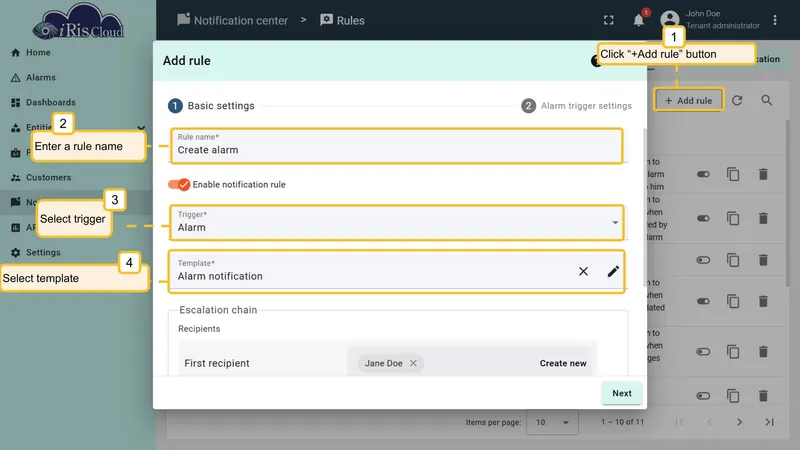The height and width of the screenshot is (450, 800).
Task: Refresh the rules list
Action: click(737, 101)
